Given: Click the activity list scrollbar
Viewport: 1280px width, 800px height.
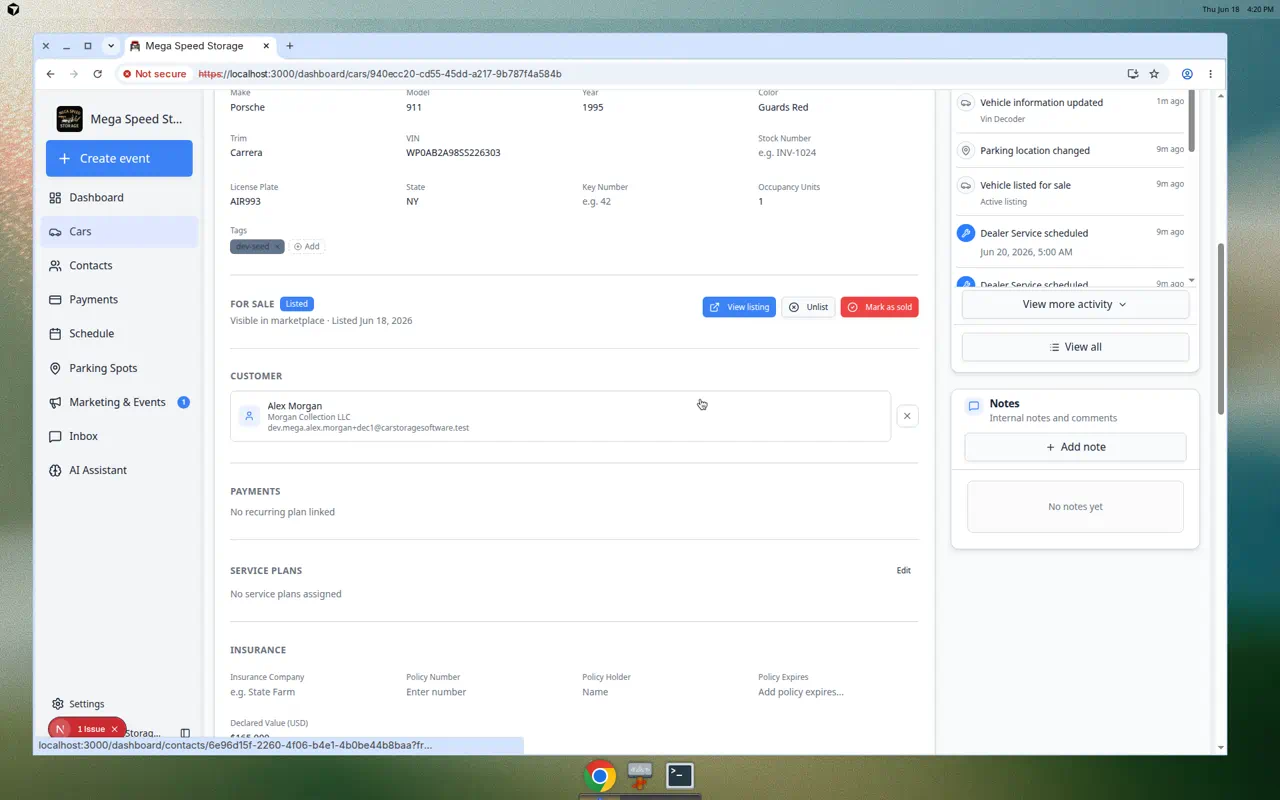Looking at the screenshot, I should coord(1190,120).
